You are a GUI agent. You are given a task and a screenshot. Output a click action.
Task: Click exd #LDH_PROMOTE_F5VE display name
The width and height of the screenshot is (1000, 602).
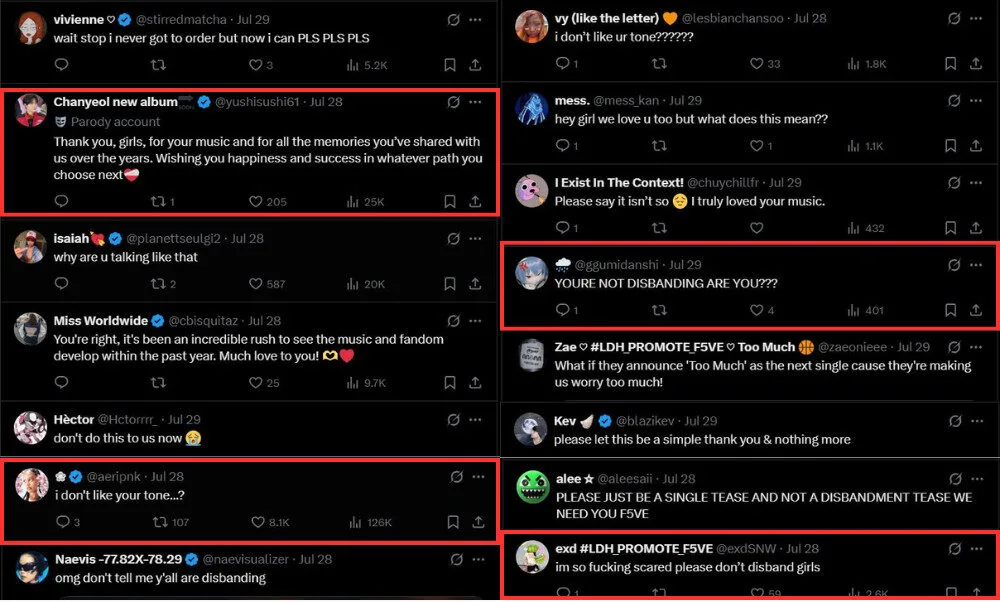[634, 548]
